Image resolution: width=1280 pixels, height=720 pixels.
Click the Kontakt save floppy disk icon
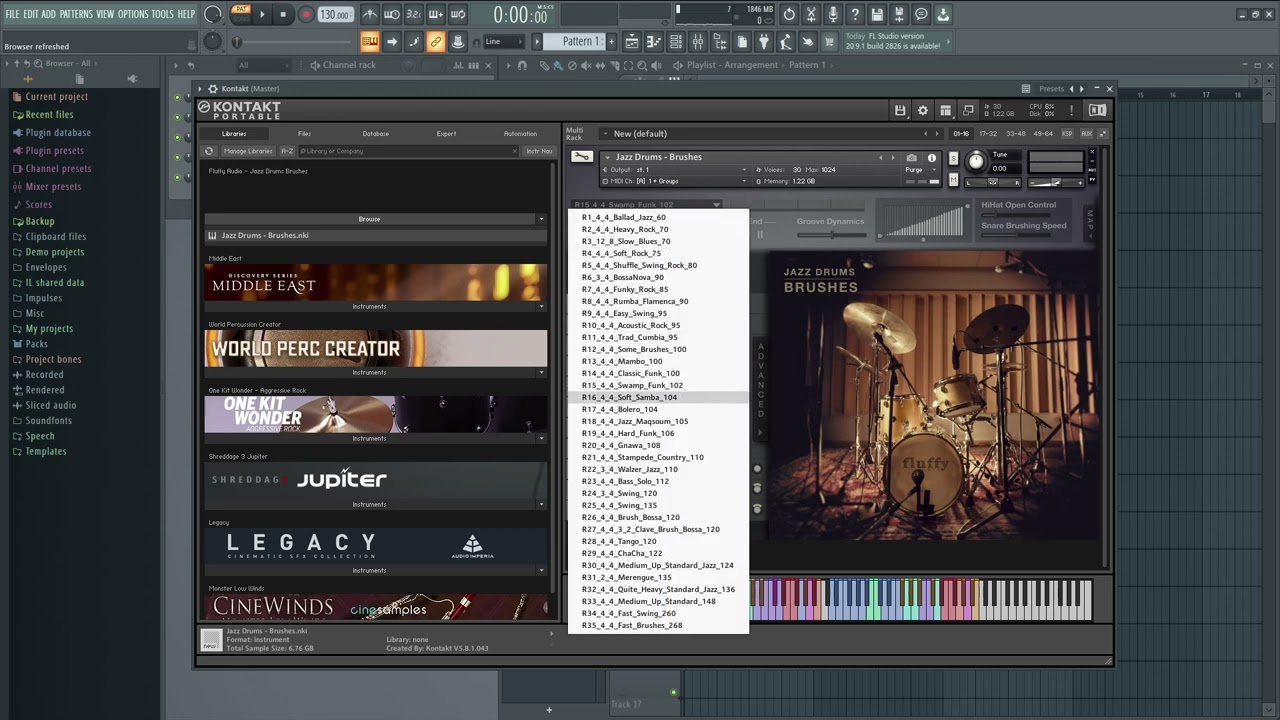[x=900, y=111]
